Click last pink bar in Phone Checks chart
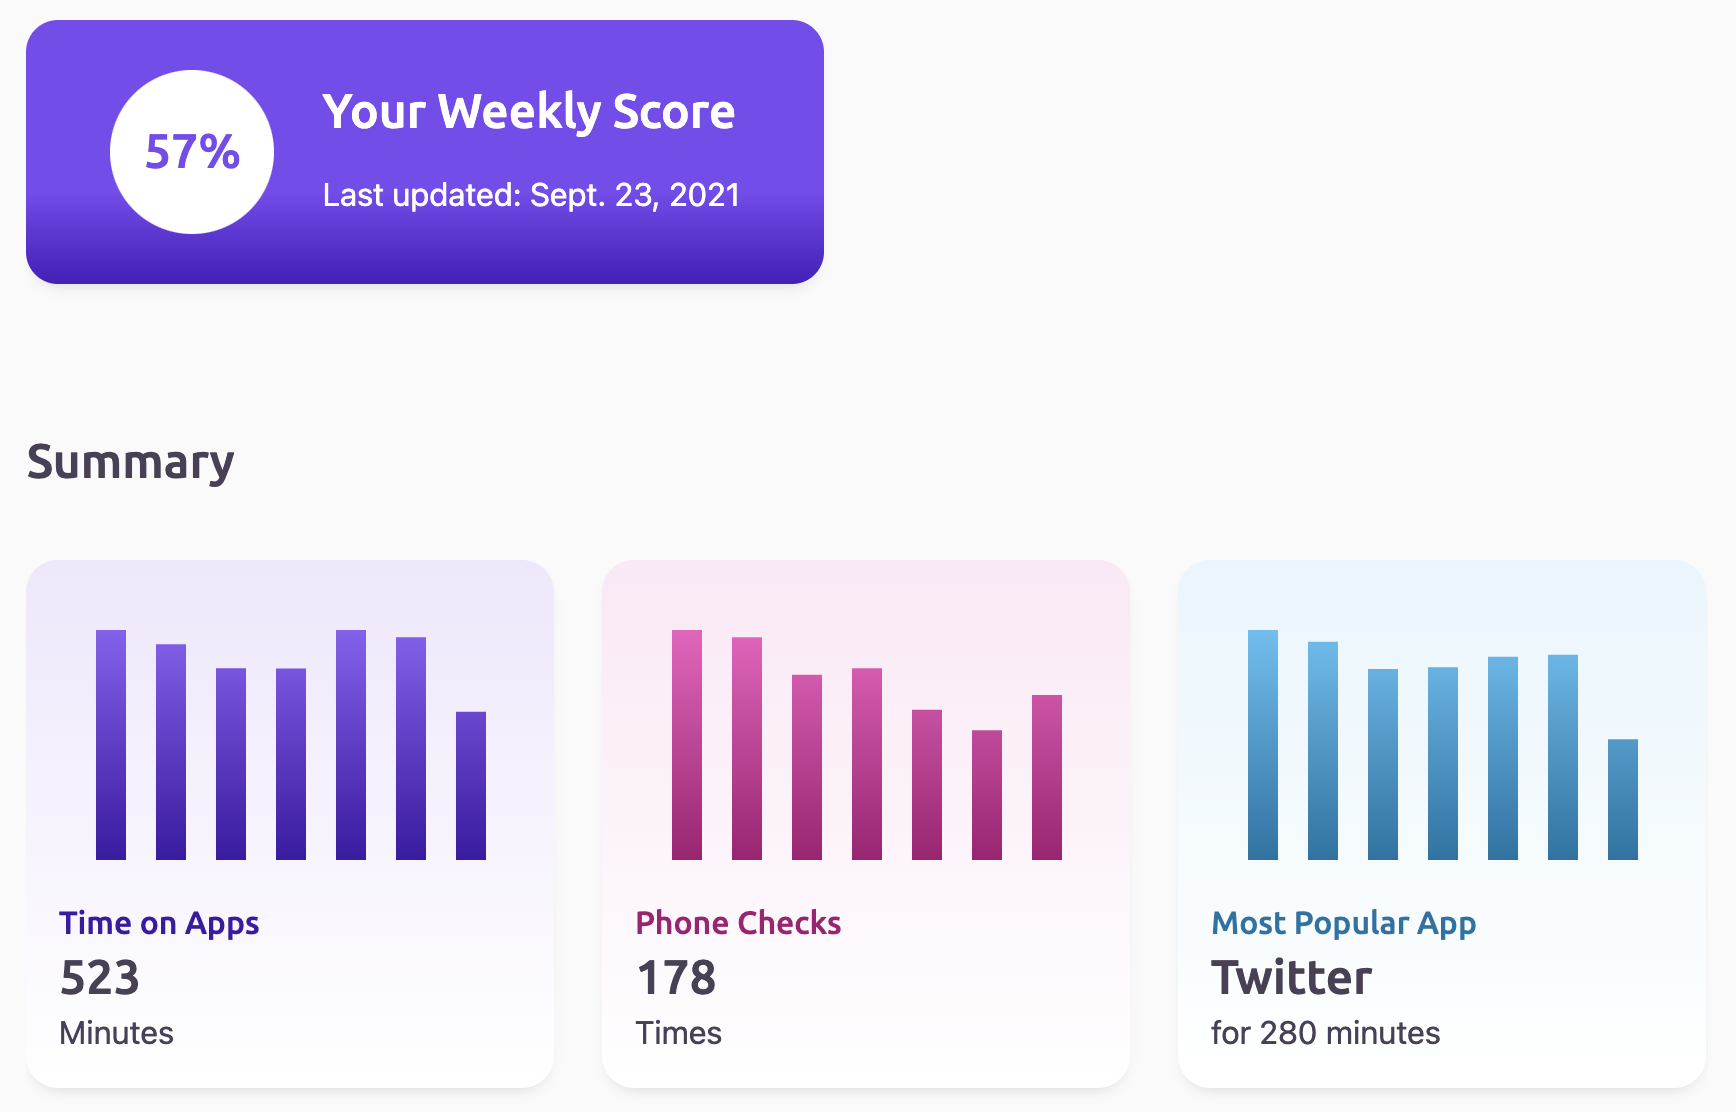Image resolution: width=1736 pixels, height=1112 pixels. click(1047, 777)
